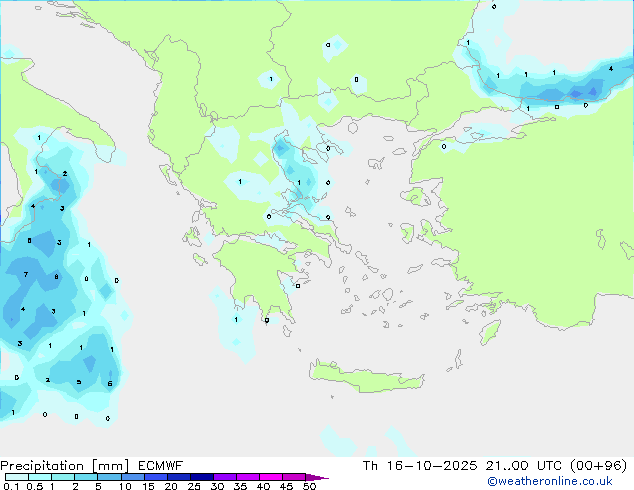
Task: Click the island of Crete on map
Action: pyautogui.click(x=366, y=378)
